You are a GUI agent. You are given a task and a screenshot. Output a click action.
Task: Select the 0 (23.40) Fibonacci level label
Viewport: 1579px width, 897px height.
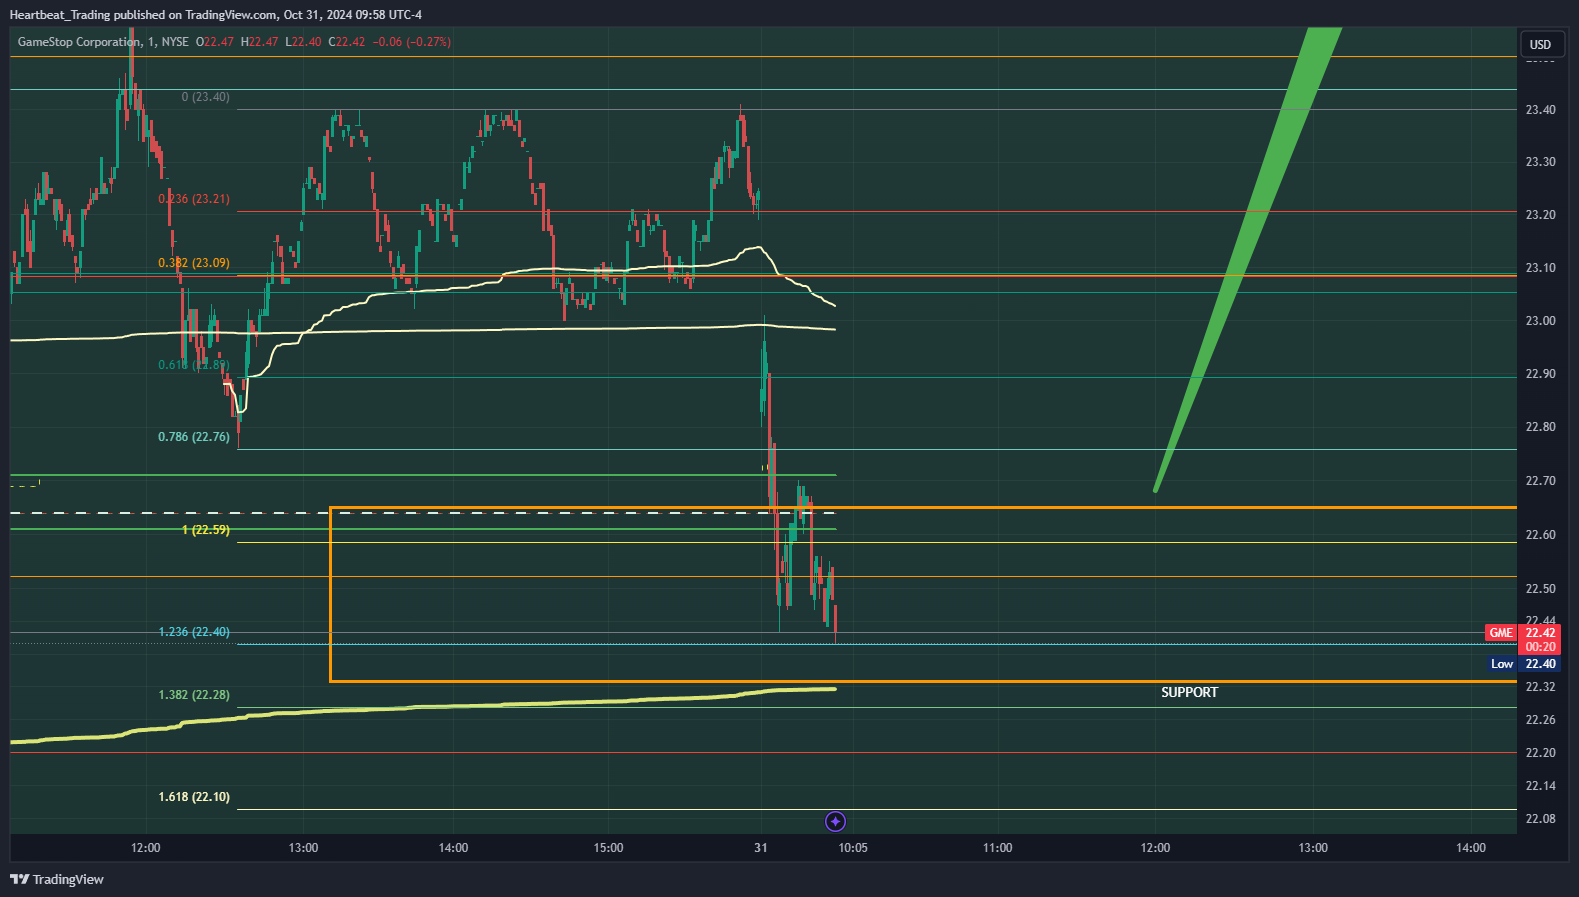coord(205,97)
